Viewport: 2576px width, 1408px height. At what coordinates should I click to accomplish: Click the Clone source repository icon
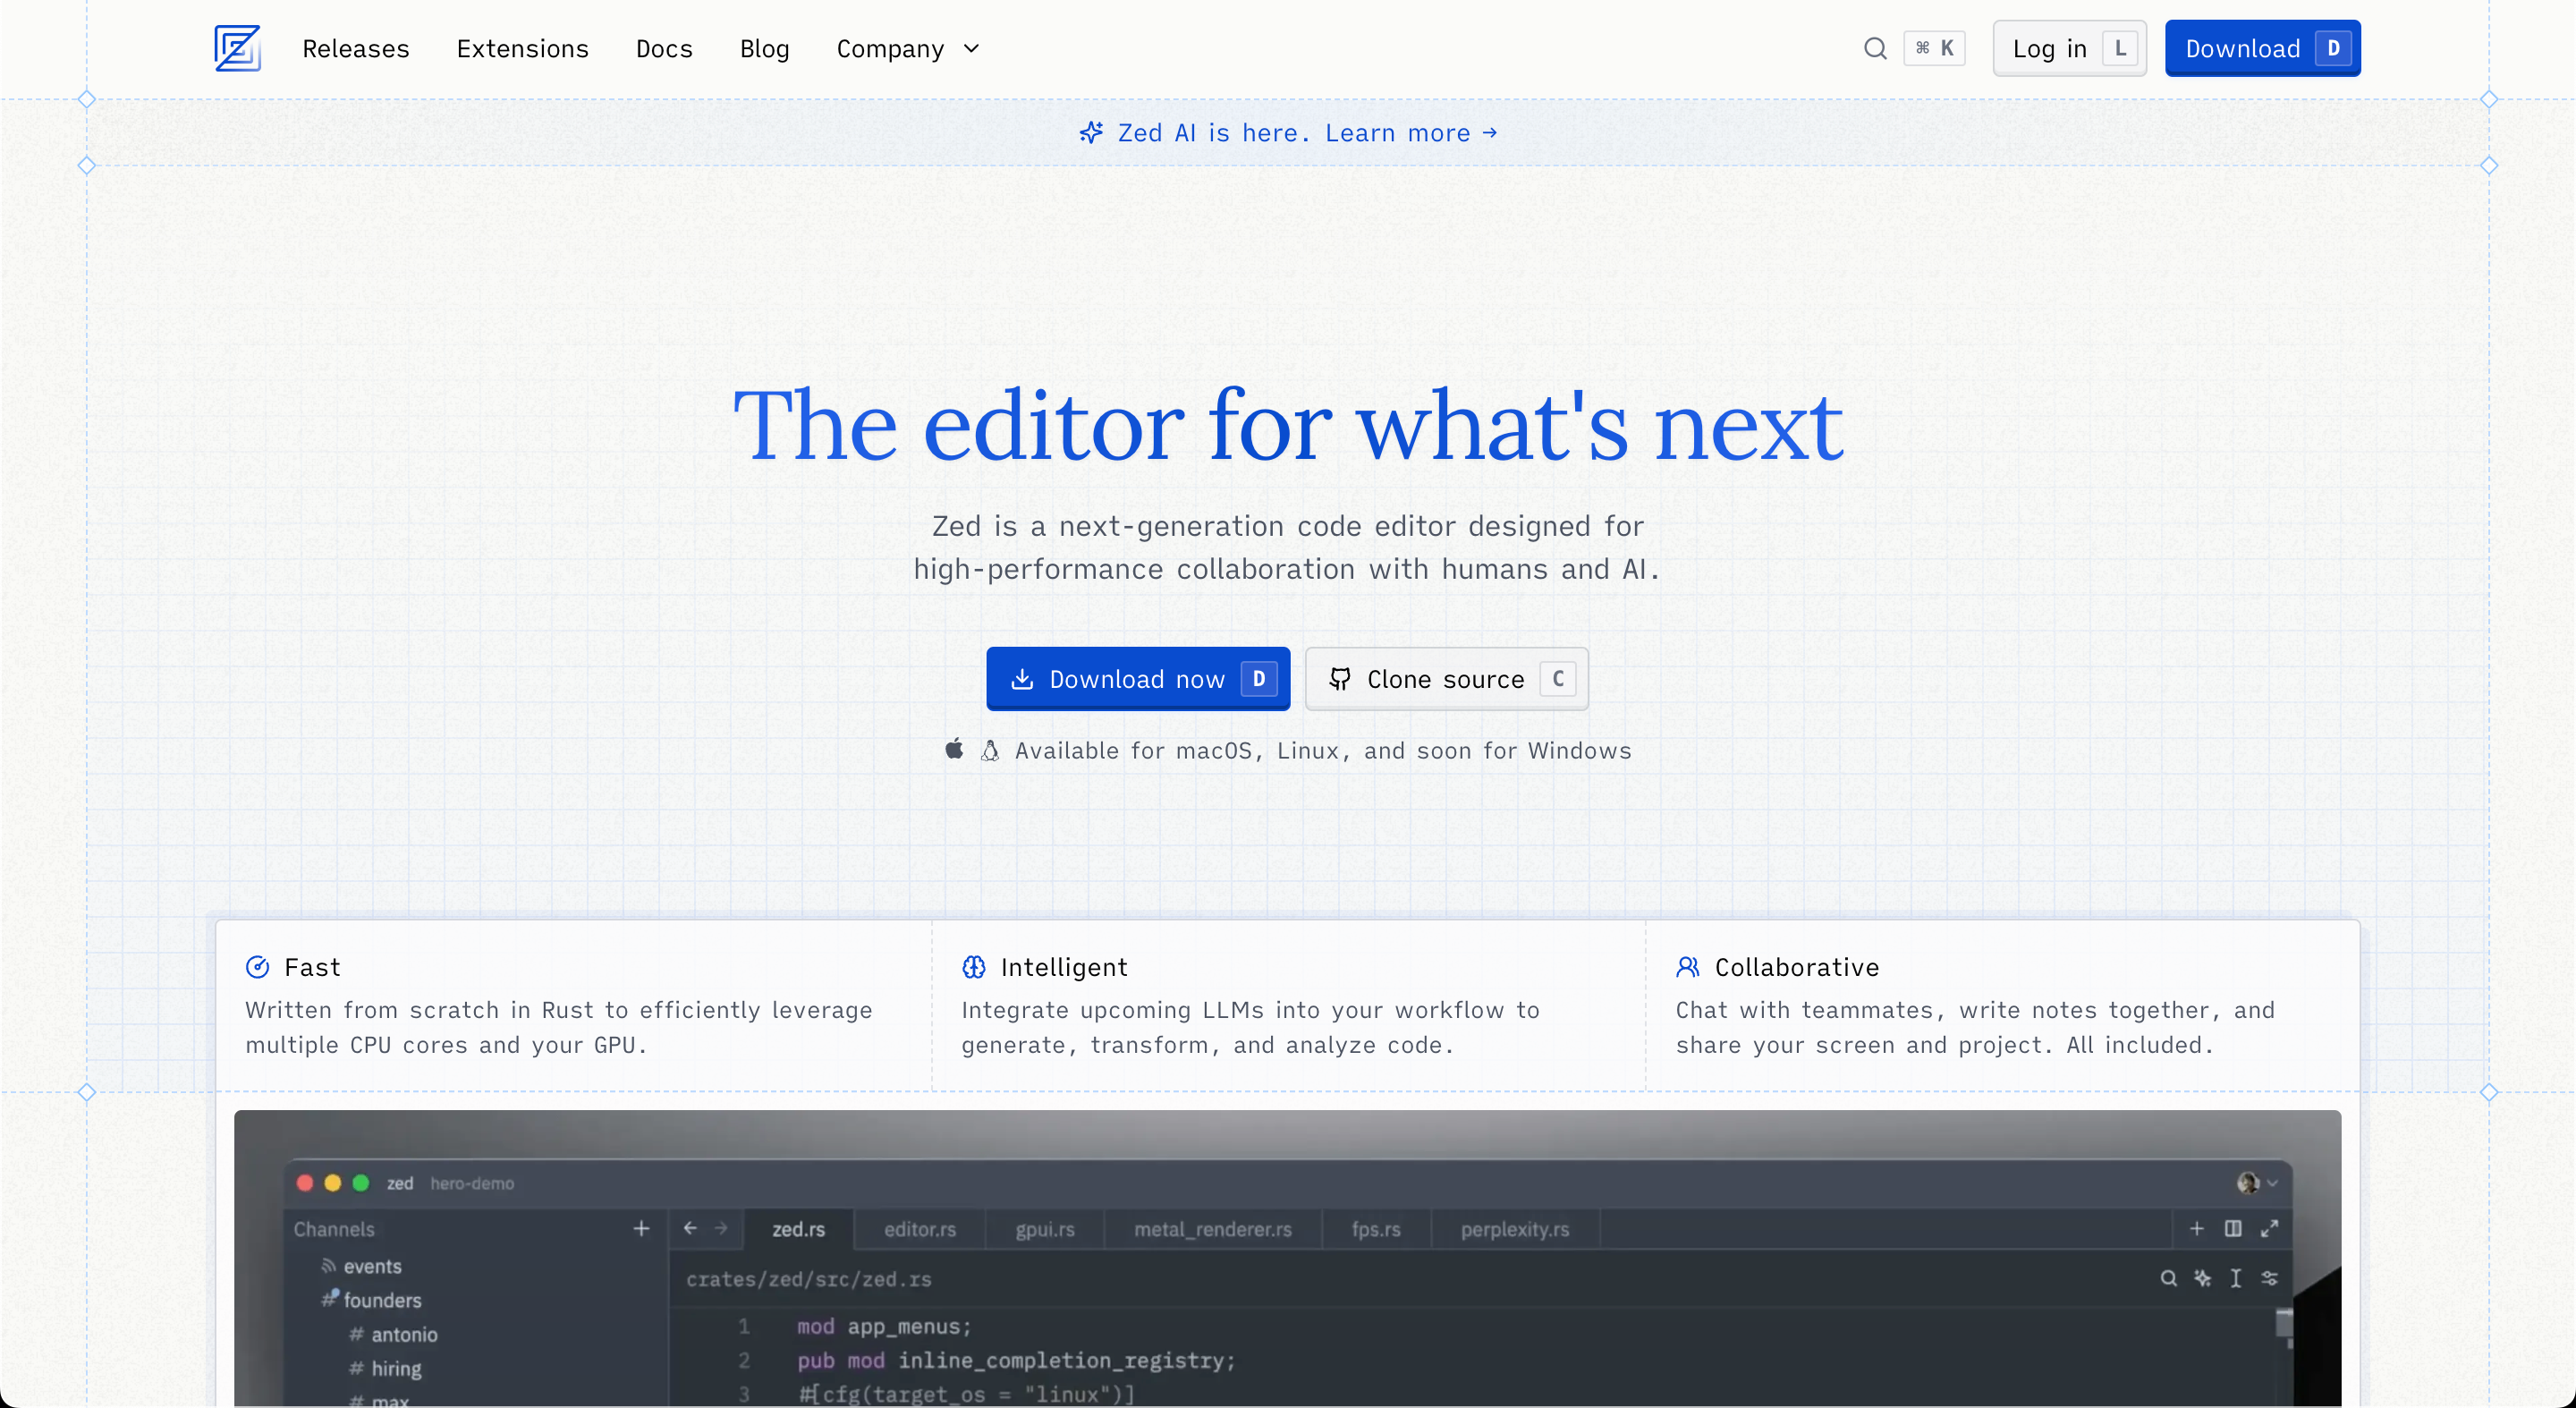click(1338, 678)
